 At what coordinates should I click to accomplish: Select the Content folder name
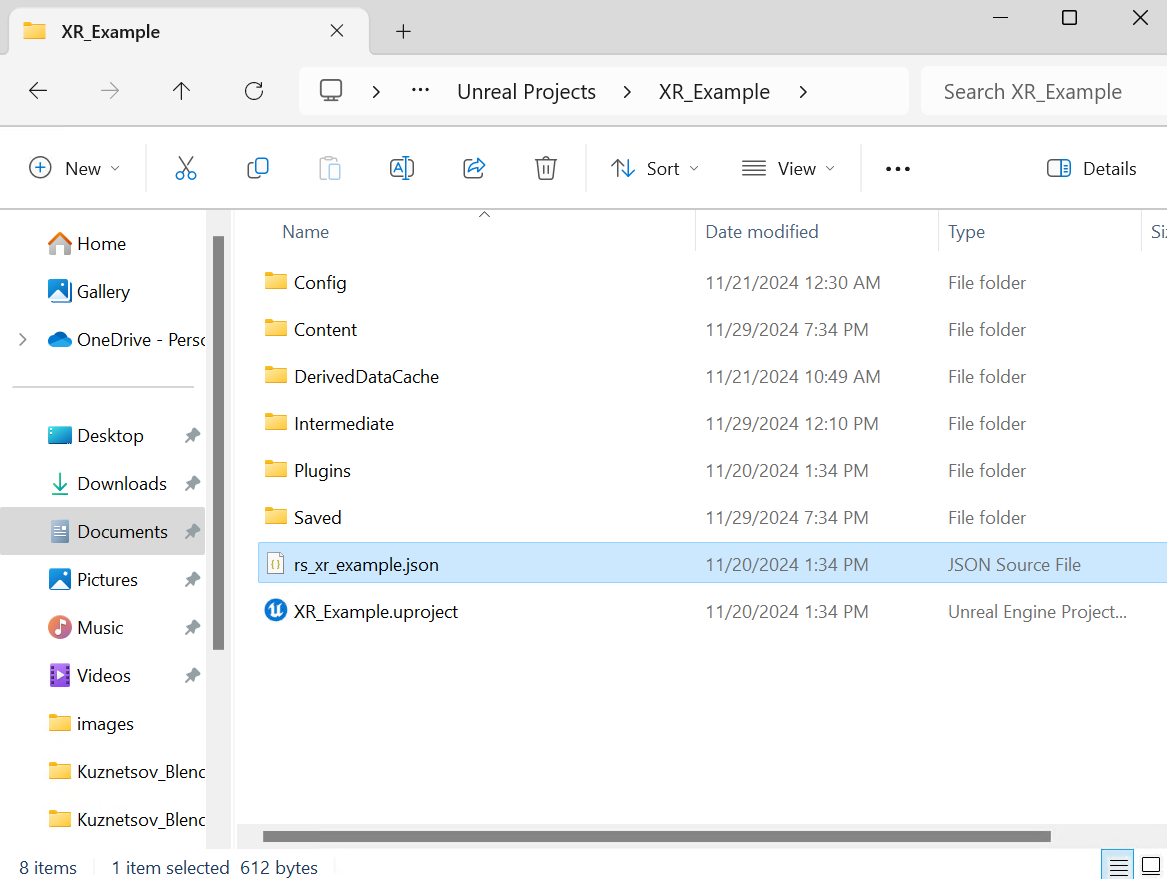(x=325, y=330)
